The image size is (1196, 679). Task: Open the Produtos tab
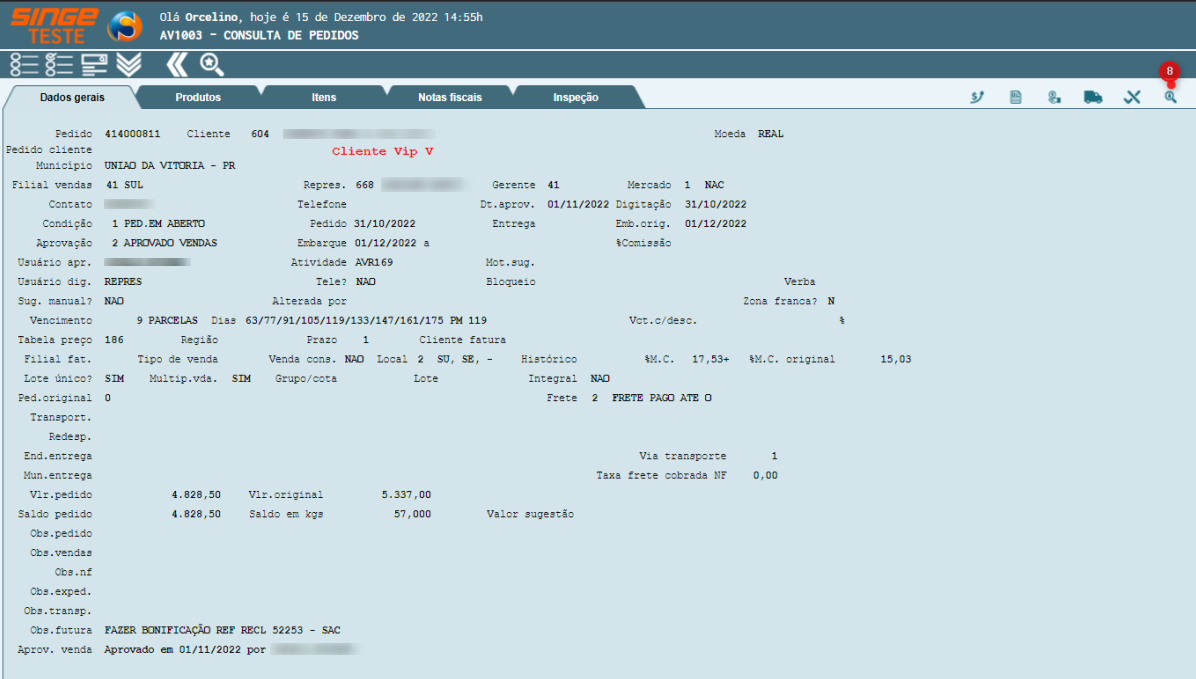click(198, 98)
